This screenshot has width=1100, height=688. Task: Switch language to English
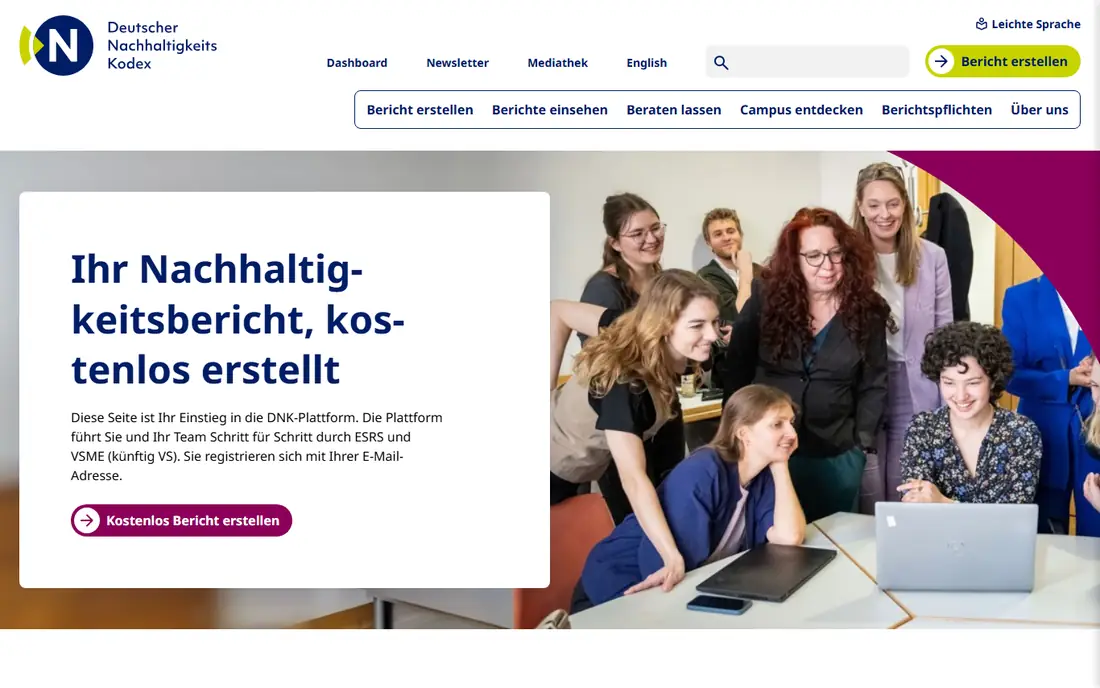(647, 62)
